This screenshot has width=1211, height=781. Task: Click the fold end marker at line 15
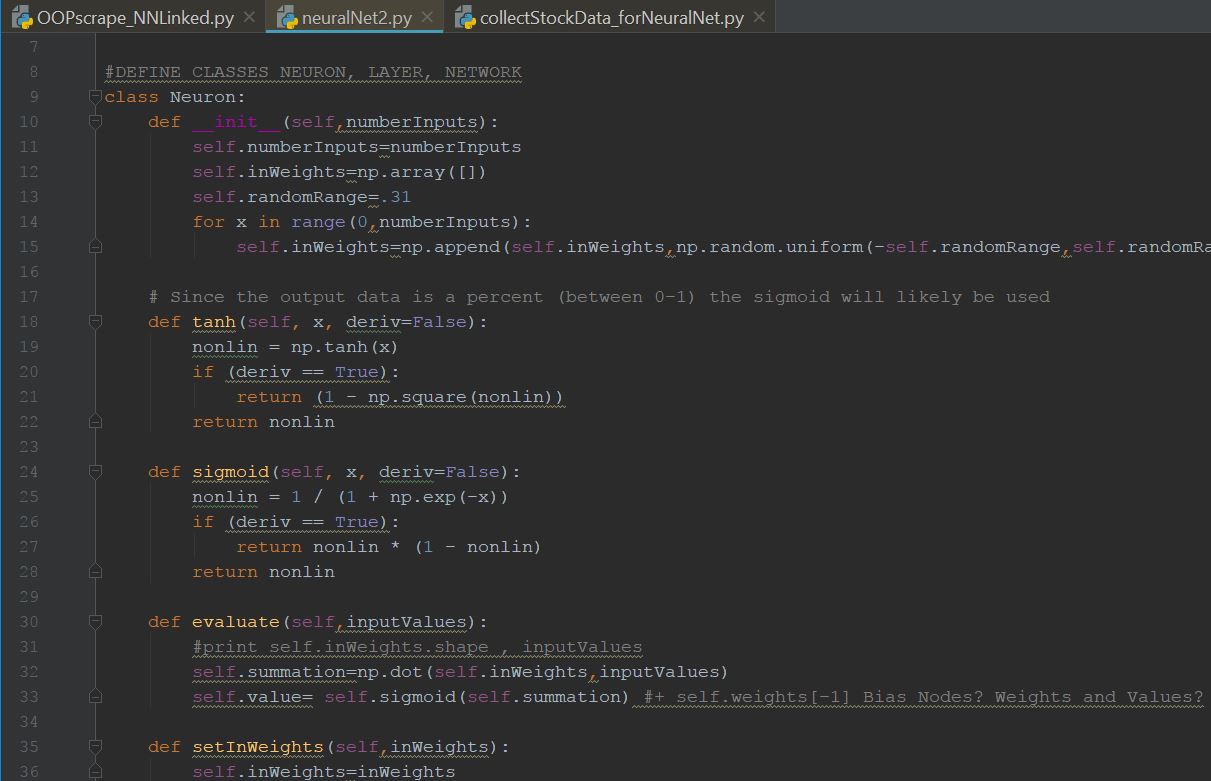pyautogui.click(x=95, y=247)
